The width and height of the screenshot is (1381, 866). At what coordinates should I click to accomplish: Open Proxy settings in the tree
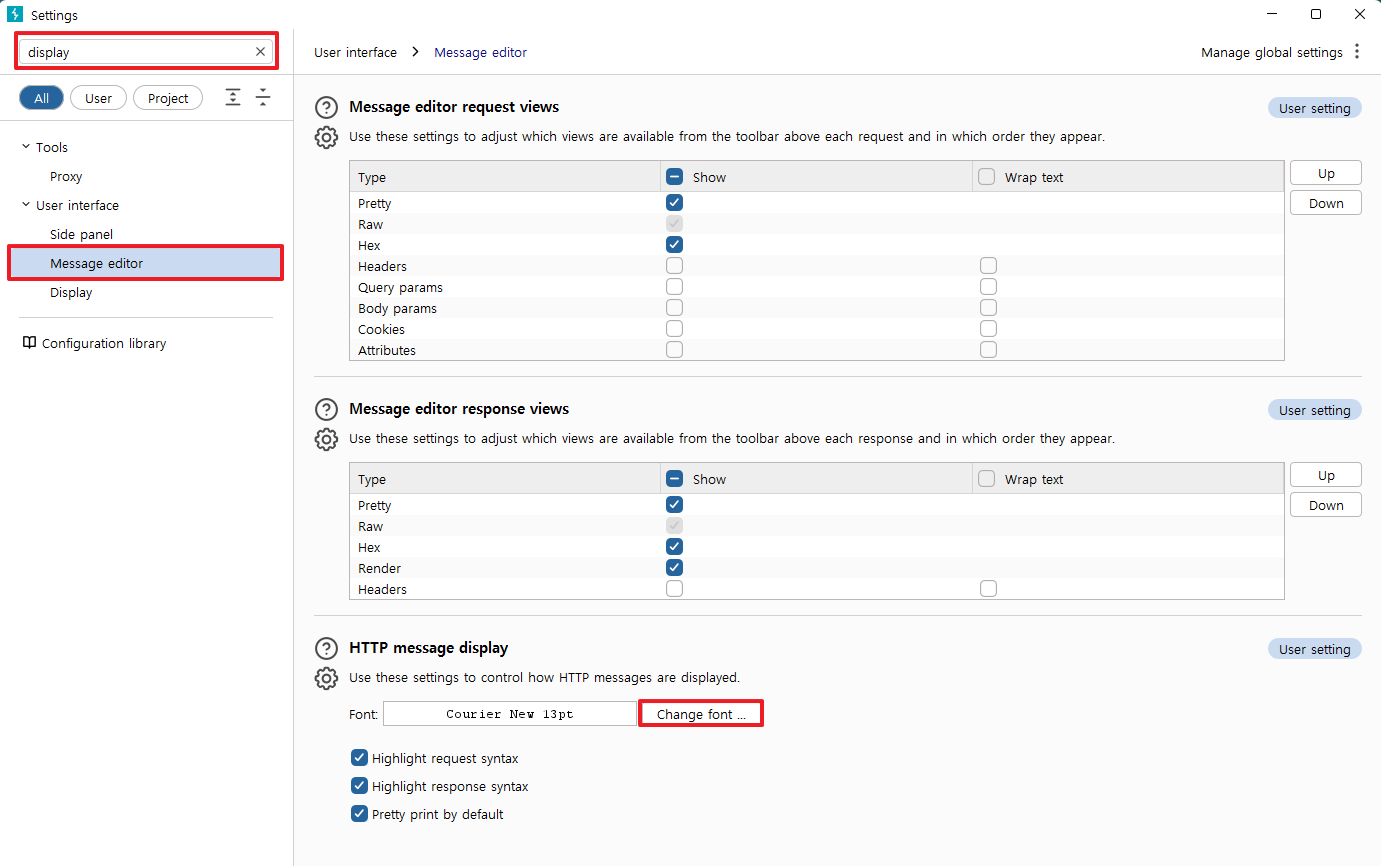click(x=66, y=176)
